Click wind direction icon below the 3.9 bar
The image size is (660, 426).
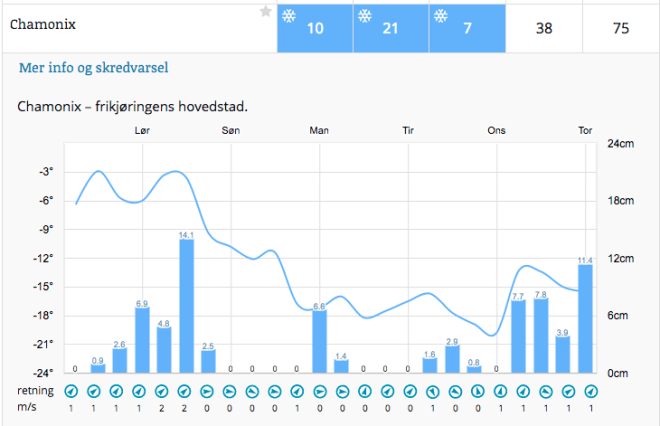[569, 391]
